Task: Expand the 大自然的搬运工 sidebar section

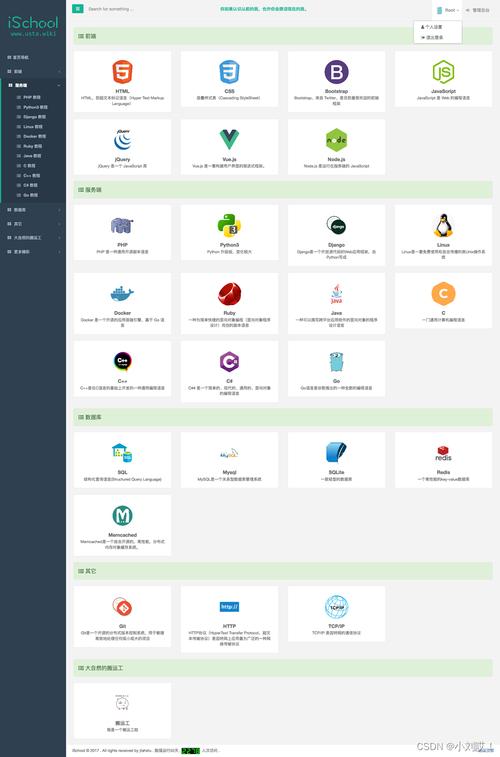Action: click(x=33, y=238)
